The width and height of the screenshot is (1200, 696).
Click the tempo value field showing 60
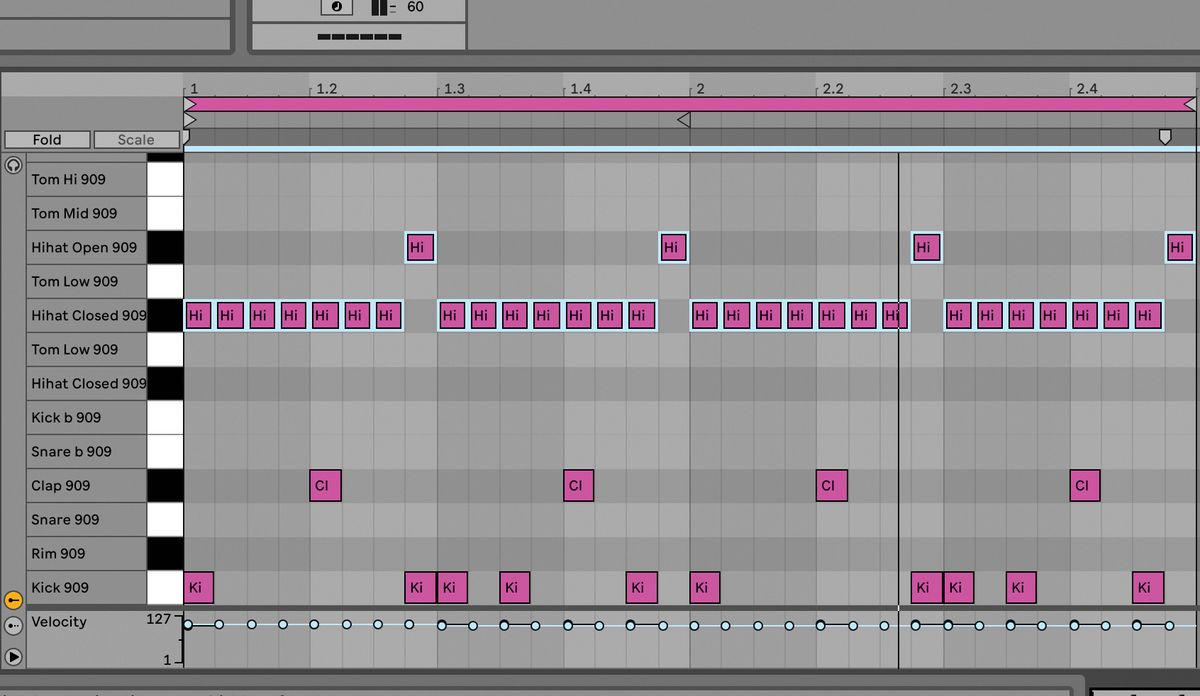(x=416, y=8)
